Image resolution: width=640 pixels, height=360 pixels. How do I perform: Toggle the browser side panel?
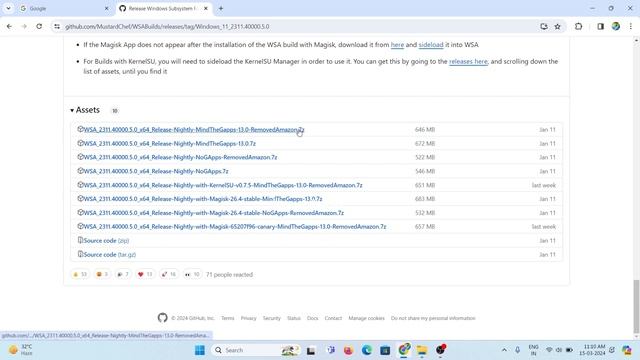(600, 27)
